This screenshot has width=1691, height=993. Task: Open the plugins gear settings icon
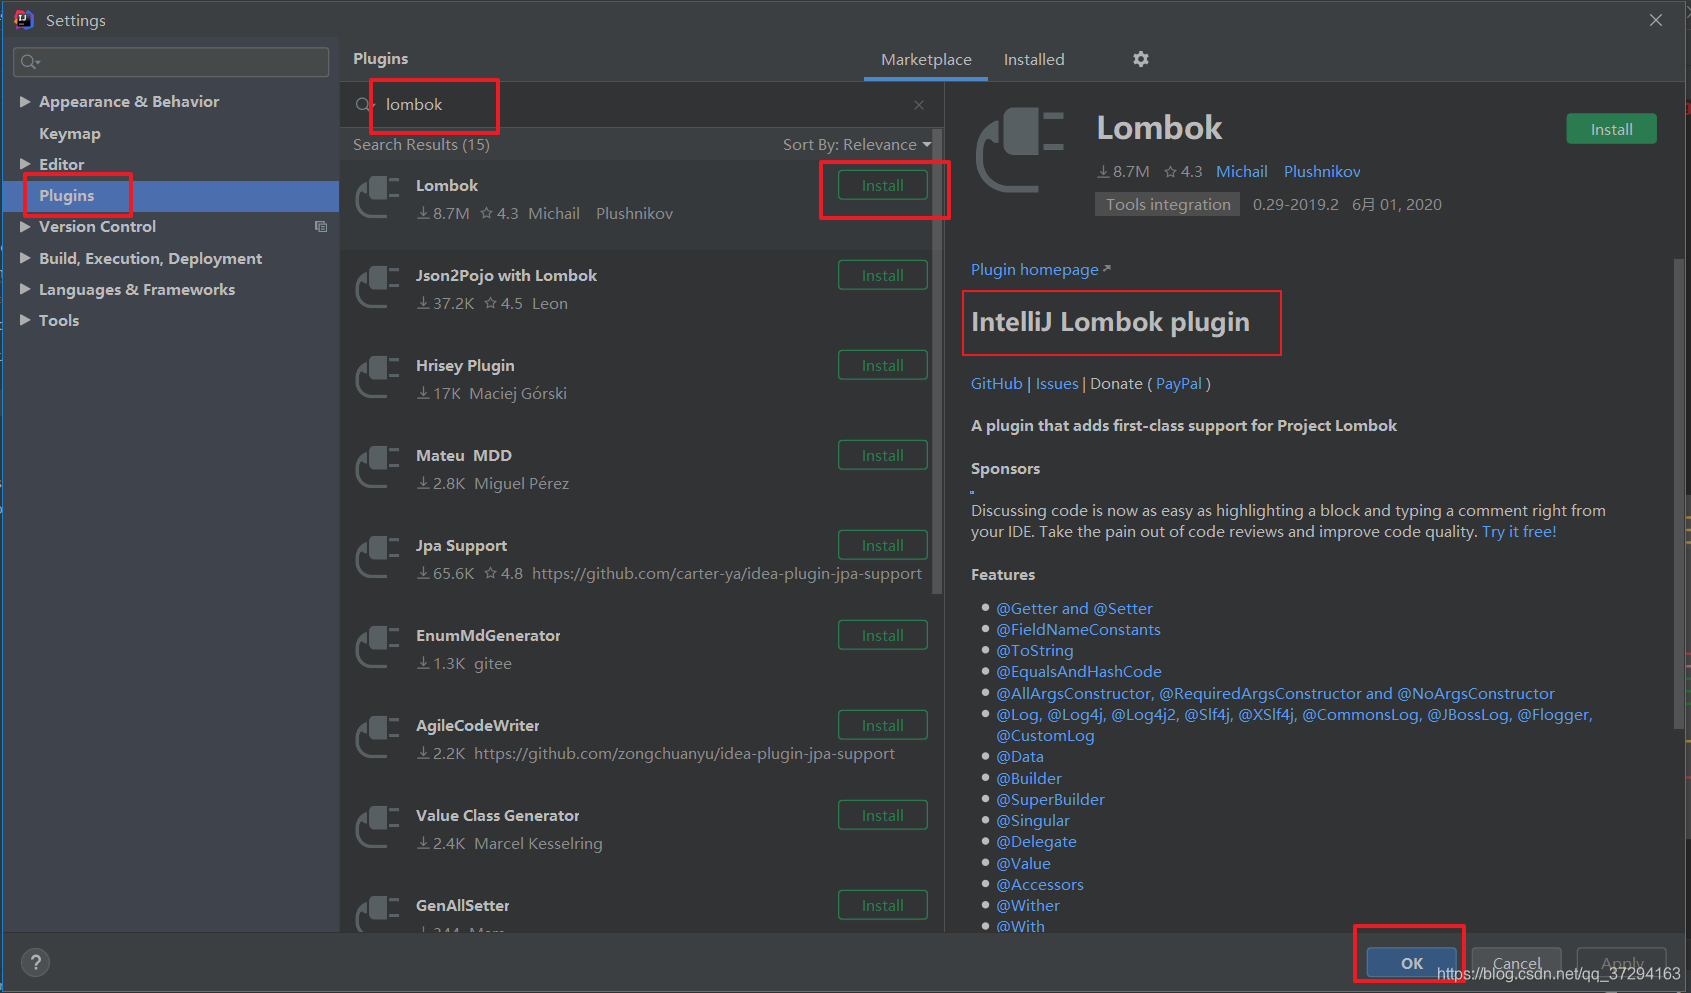pos(1140,59)
